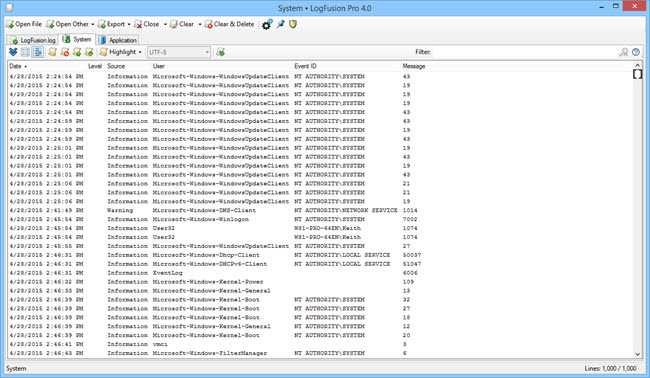Click the Highlight button in the log toolbar
Screen dimensions: 650x378
(x=118, y=52)
